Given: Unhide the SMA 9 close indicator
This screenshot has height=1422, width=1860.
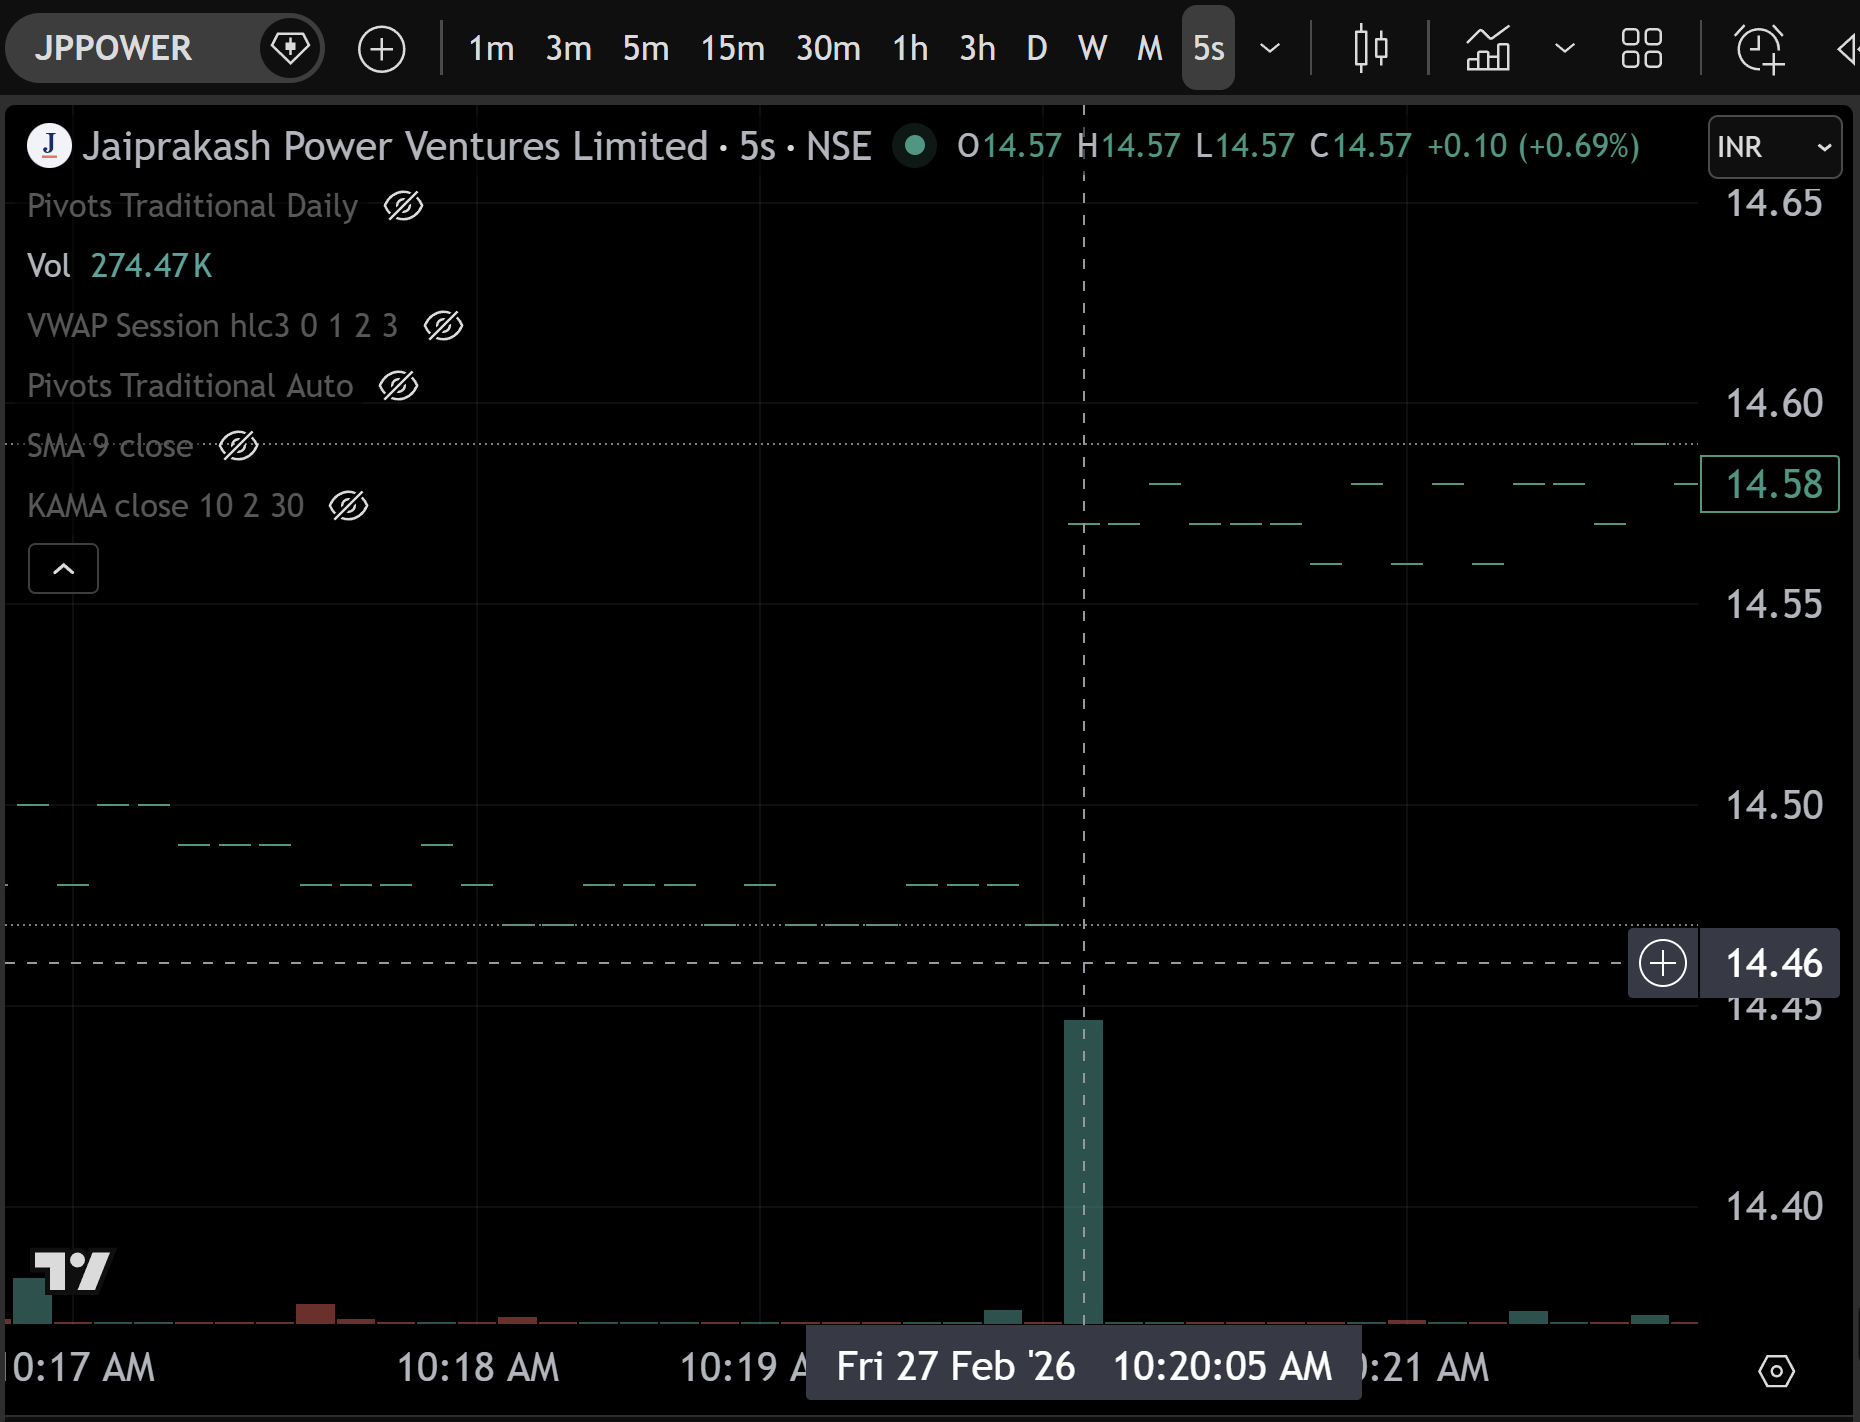Looking at the screenshot, I should coord(239,446).
